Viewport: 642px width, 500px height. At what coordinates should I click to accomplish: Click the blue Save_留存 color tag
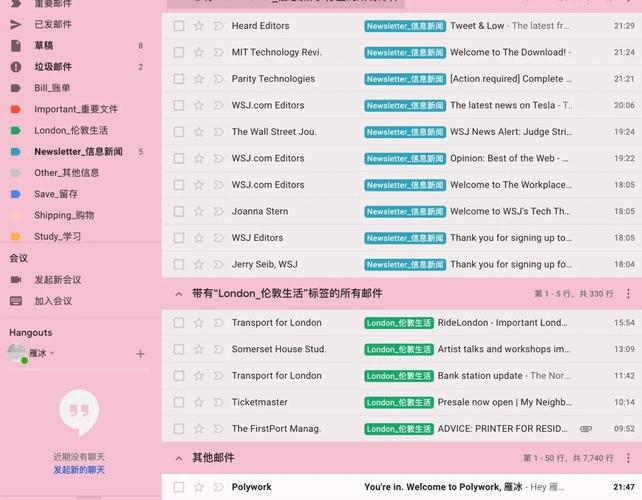[16, 194]
